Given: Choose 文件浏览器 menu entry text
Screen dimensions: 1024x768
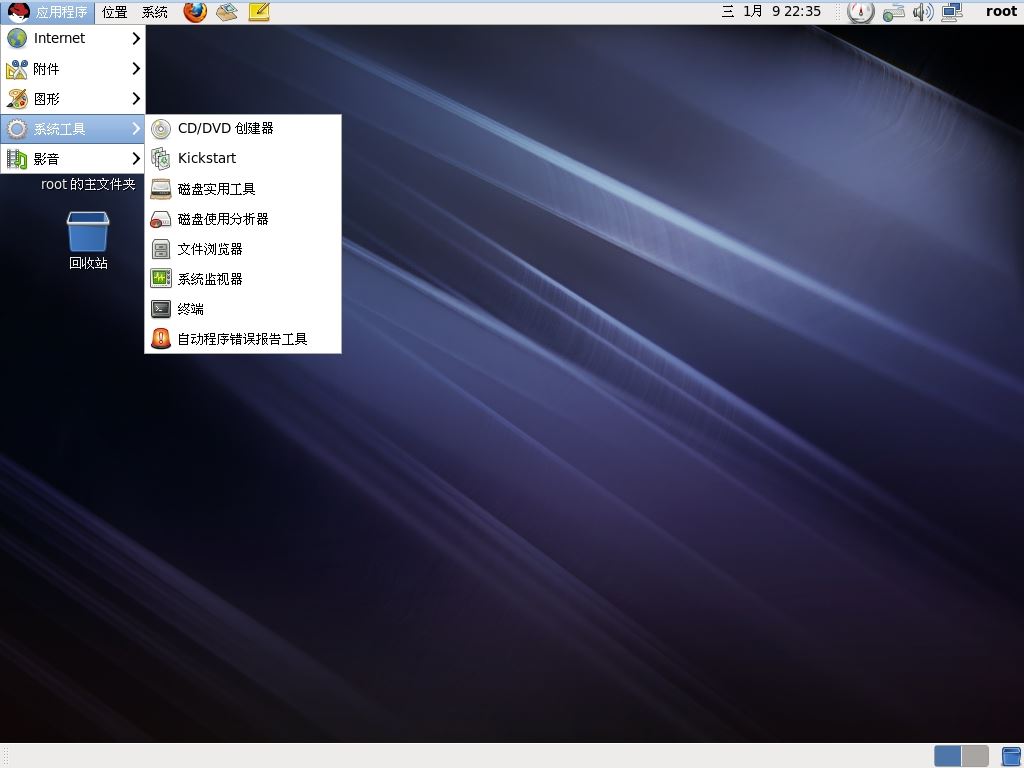Looking at the screenshot, I should coord(210,249).
